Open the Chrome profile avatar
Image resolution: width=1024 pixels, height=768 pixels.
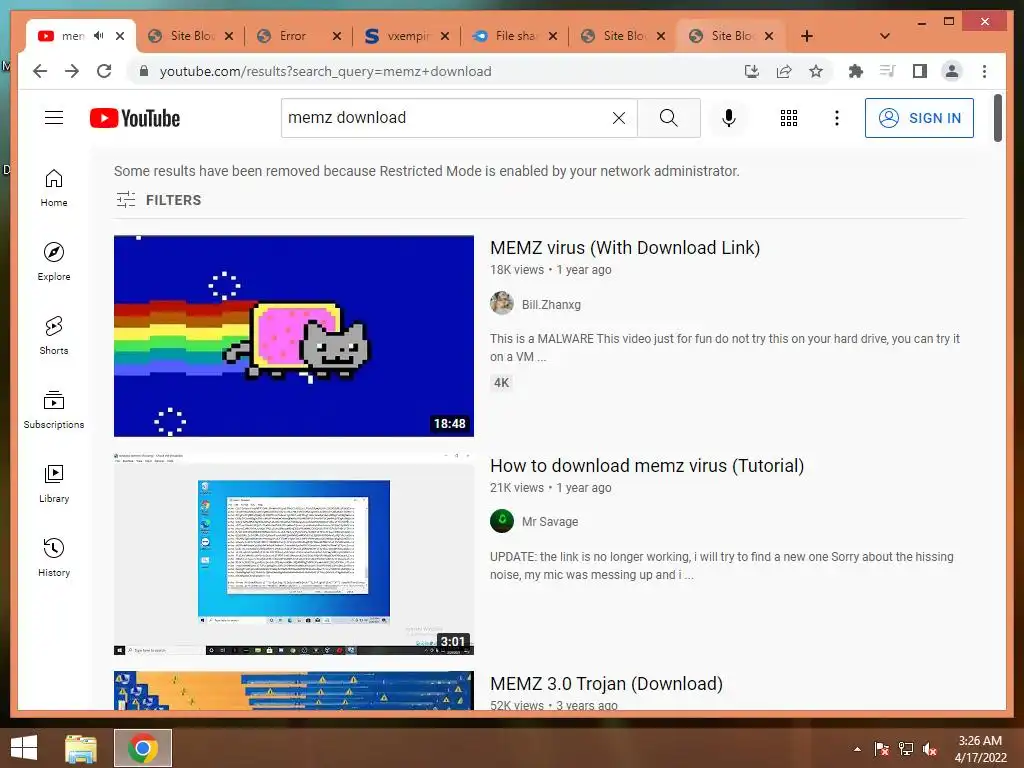pyautogui.click(x=952, y=71)
